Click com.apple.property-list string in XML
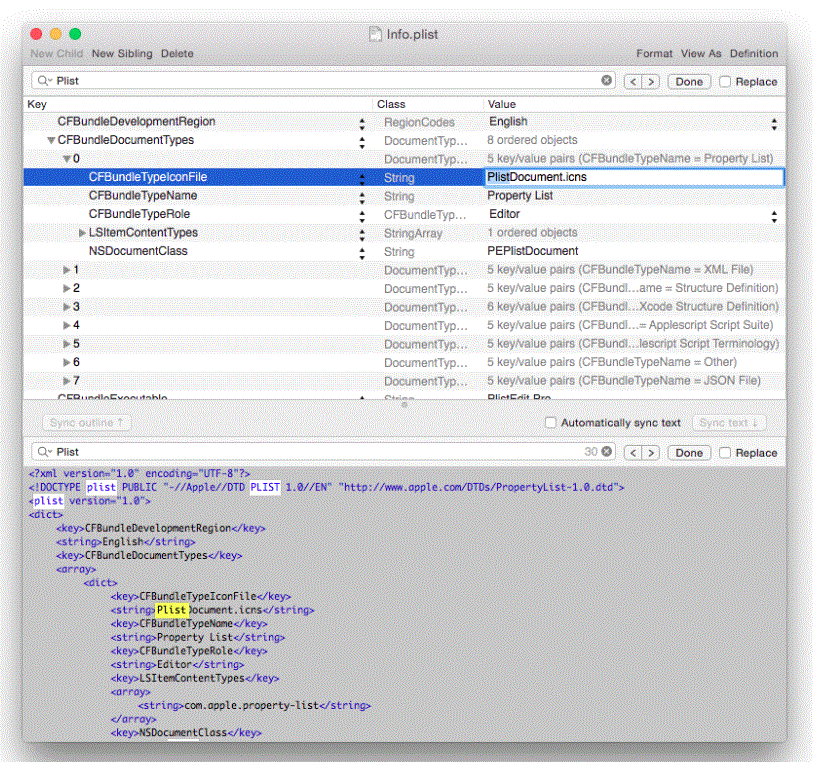Image resolution: width=813 pixels, height=762 pixels. (251, 705)
